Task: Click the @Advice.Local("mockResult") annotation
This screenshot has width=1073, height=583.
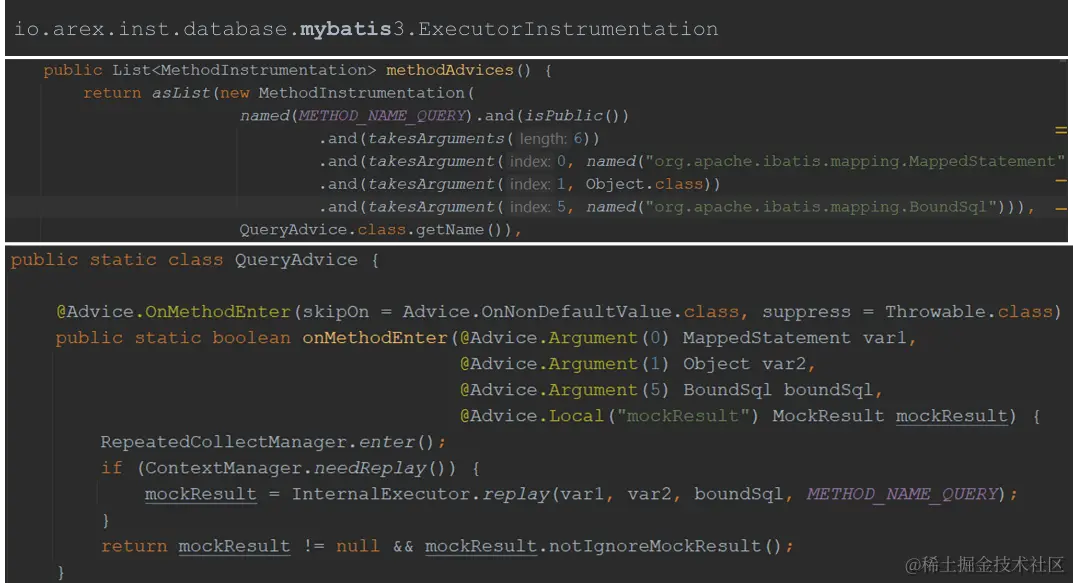Action: click(x=609, y=416)
